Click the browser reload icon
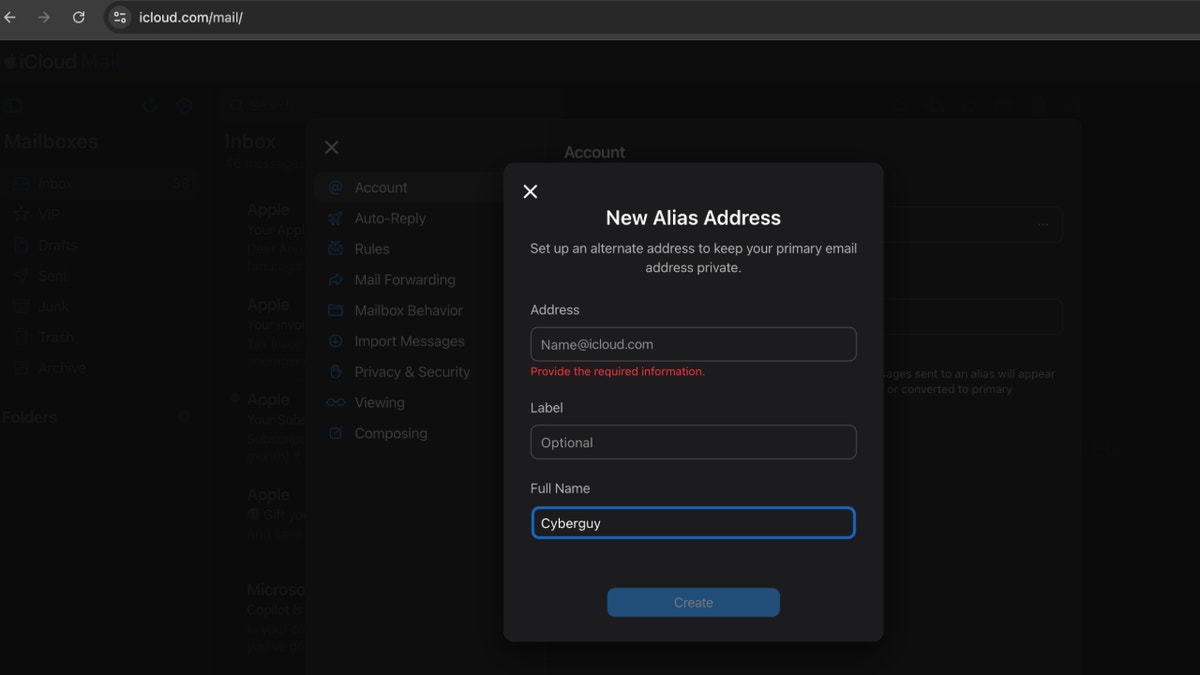Image resolution: width=1200 pixels, height=675 pixels. (78, 17)
